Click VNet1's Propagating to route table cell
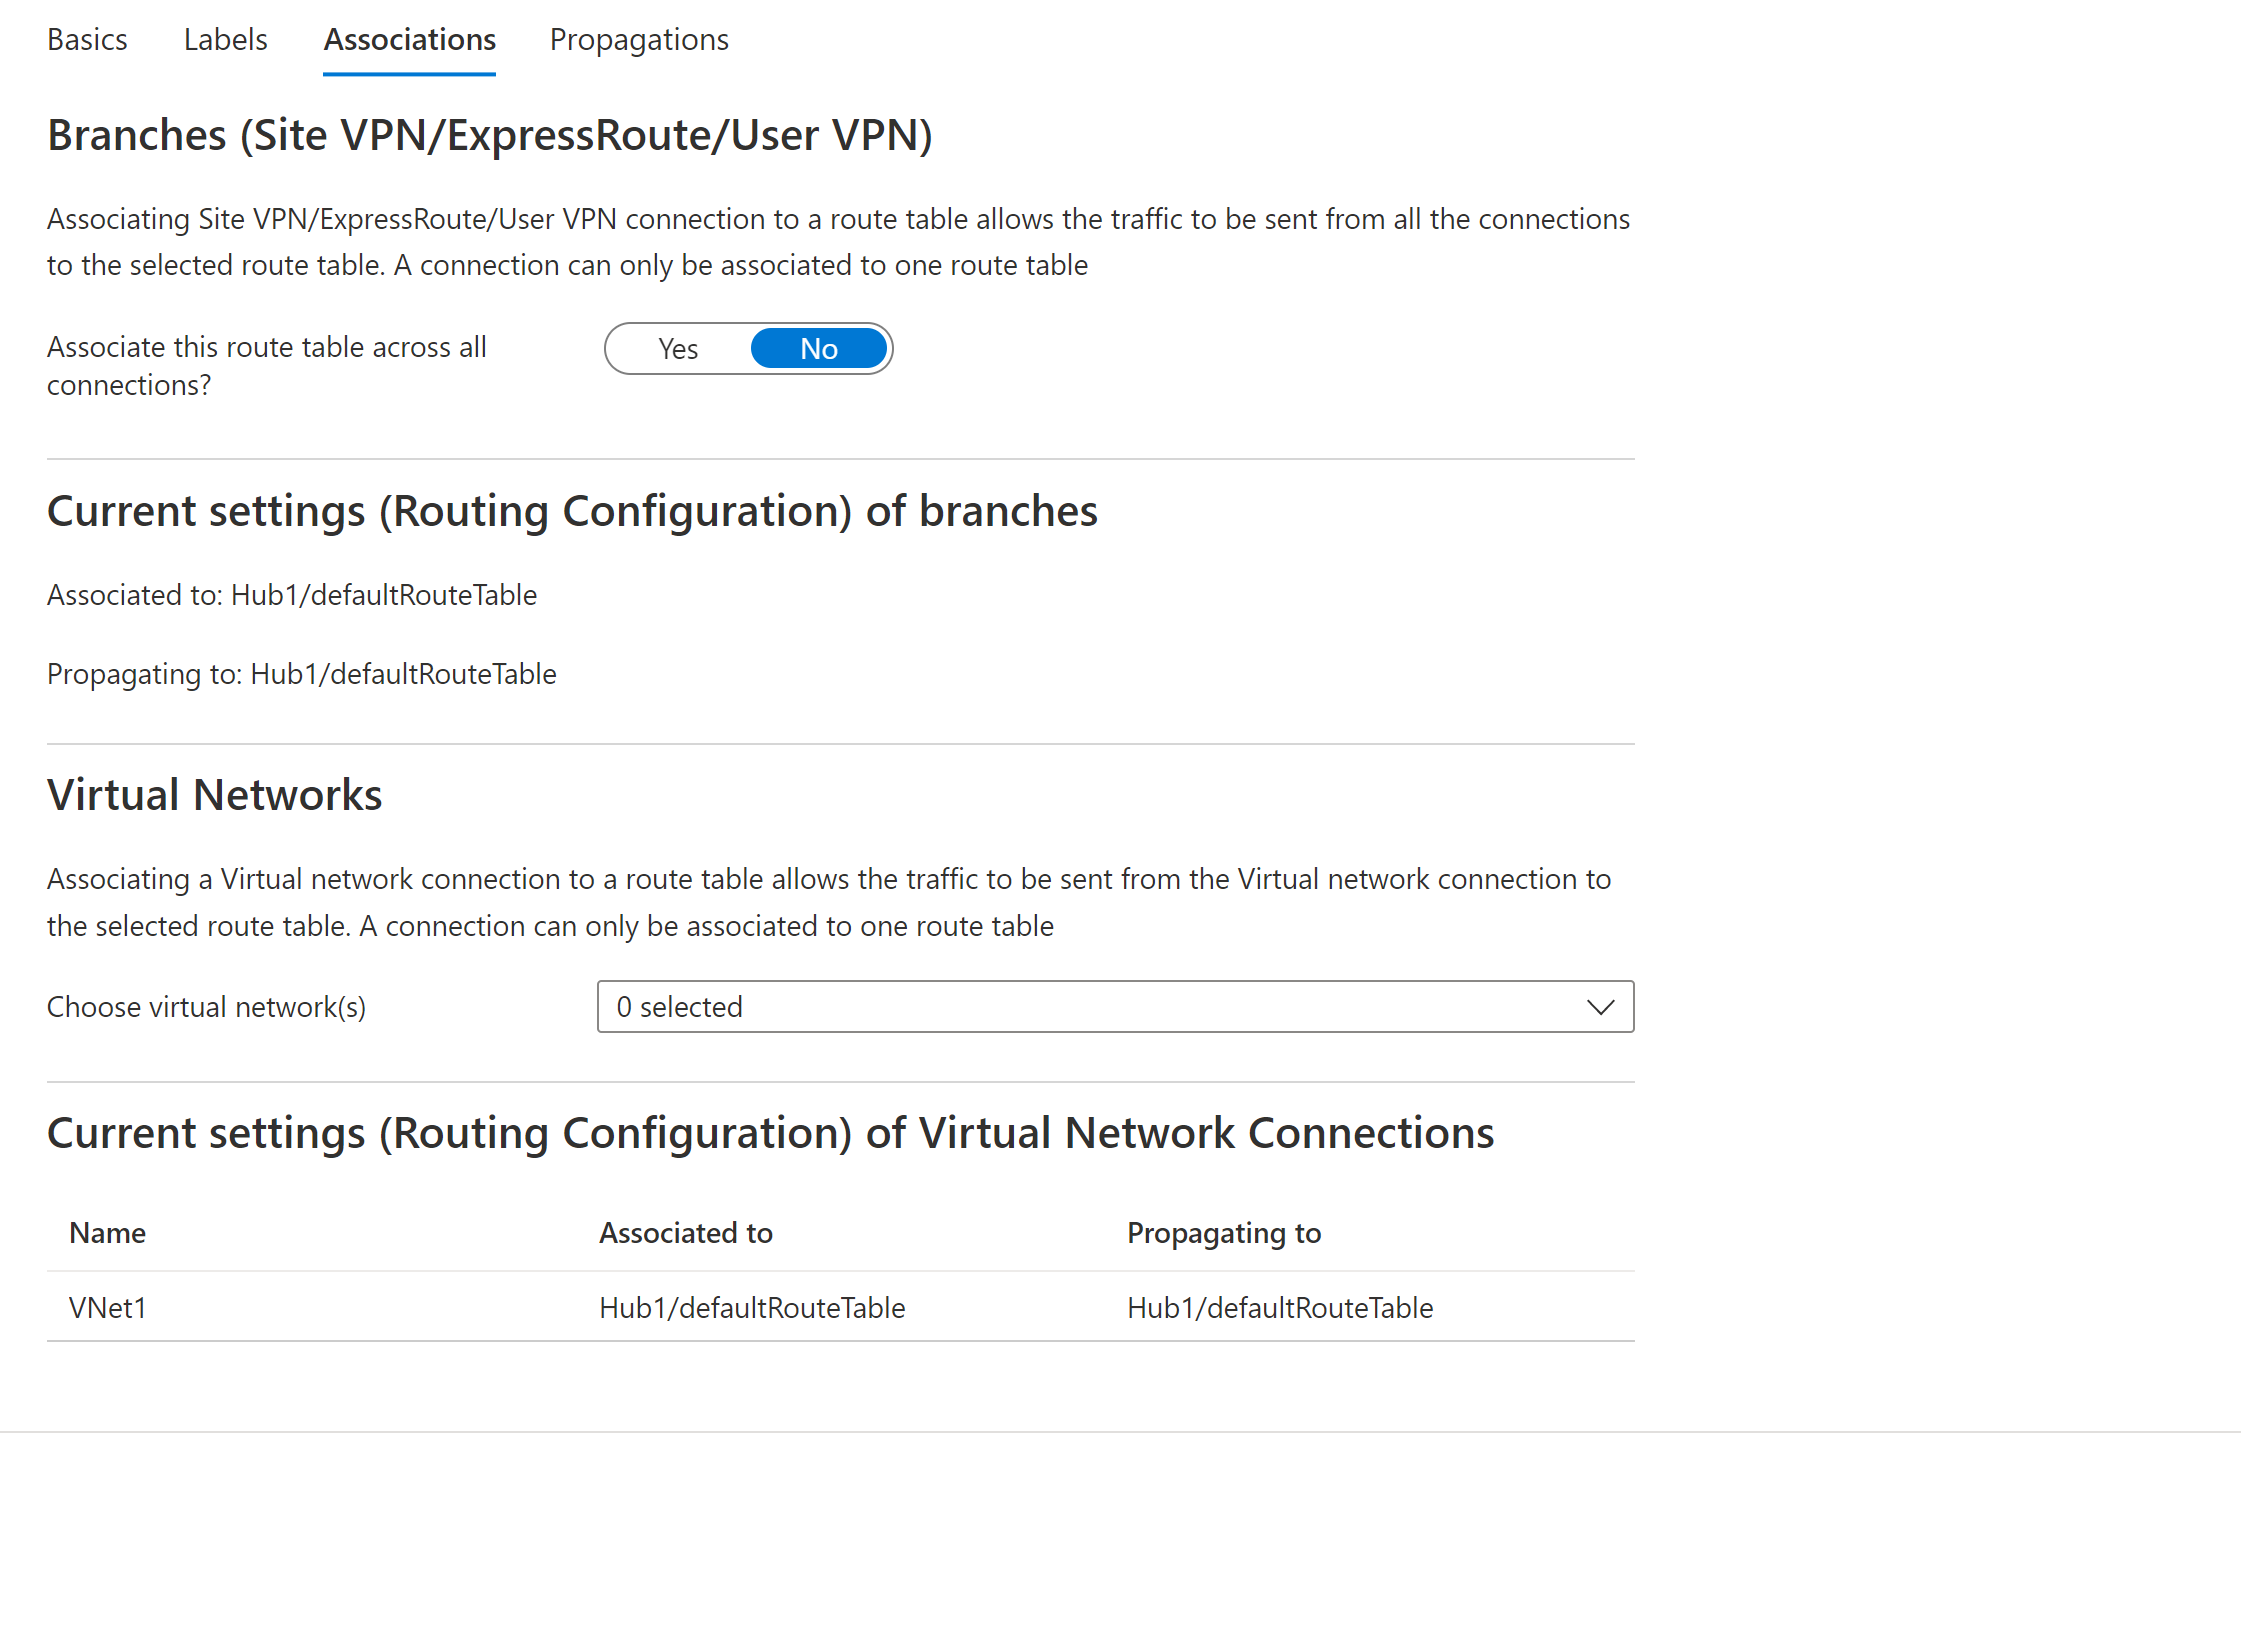This screenshot has width=2241, height=1631. coord(1280,1308)
